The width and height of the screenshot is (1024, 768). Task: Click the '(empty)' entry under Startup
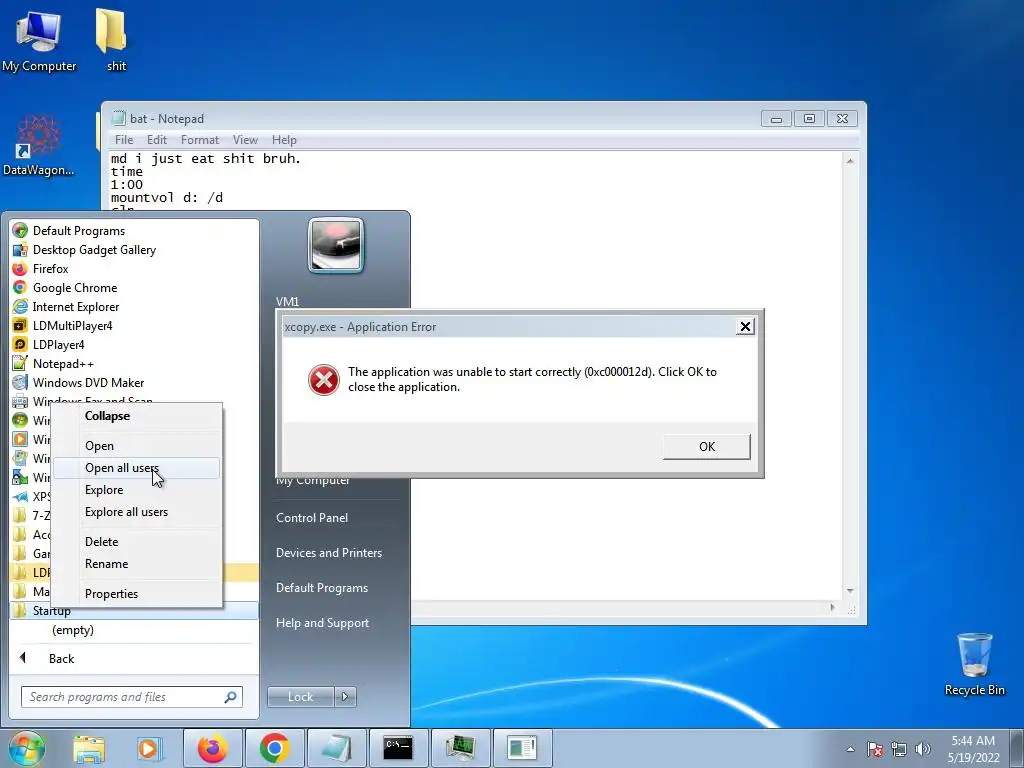pyautogui.click(x=73, y=630)
